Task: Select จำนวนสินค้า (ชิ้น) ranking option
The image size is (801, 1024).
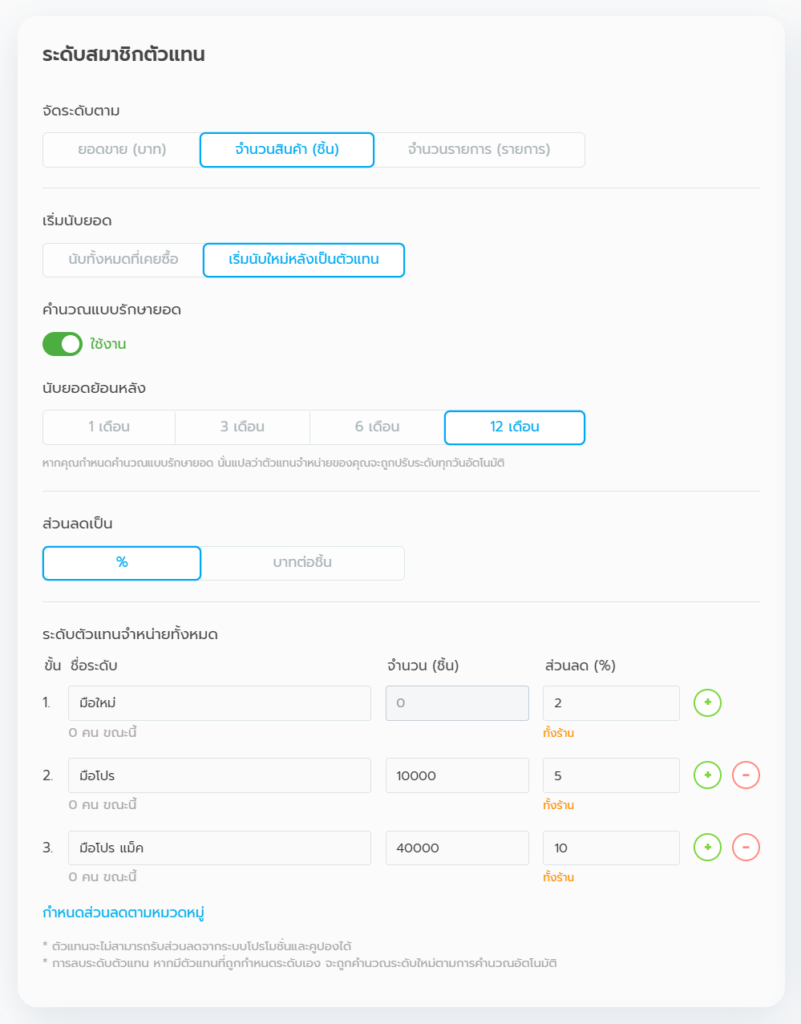Action: click(287, 150)
